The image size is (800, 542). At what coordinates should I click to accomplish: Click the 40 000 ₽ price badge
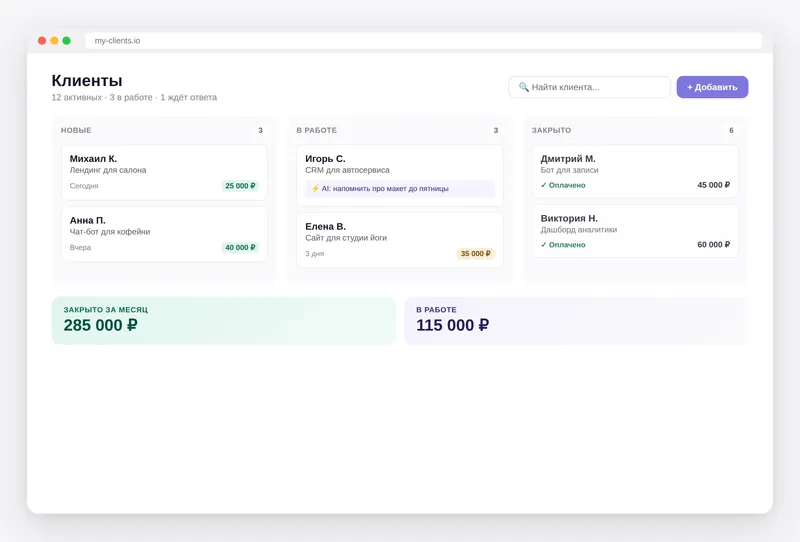pos(240,248)
